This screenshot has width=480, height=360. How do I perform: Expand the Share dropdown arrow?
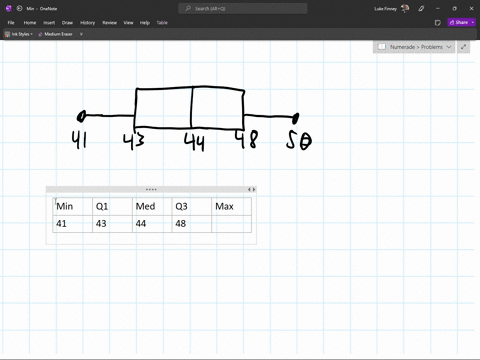point(473,22)
